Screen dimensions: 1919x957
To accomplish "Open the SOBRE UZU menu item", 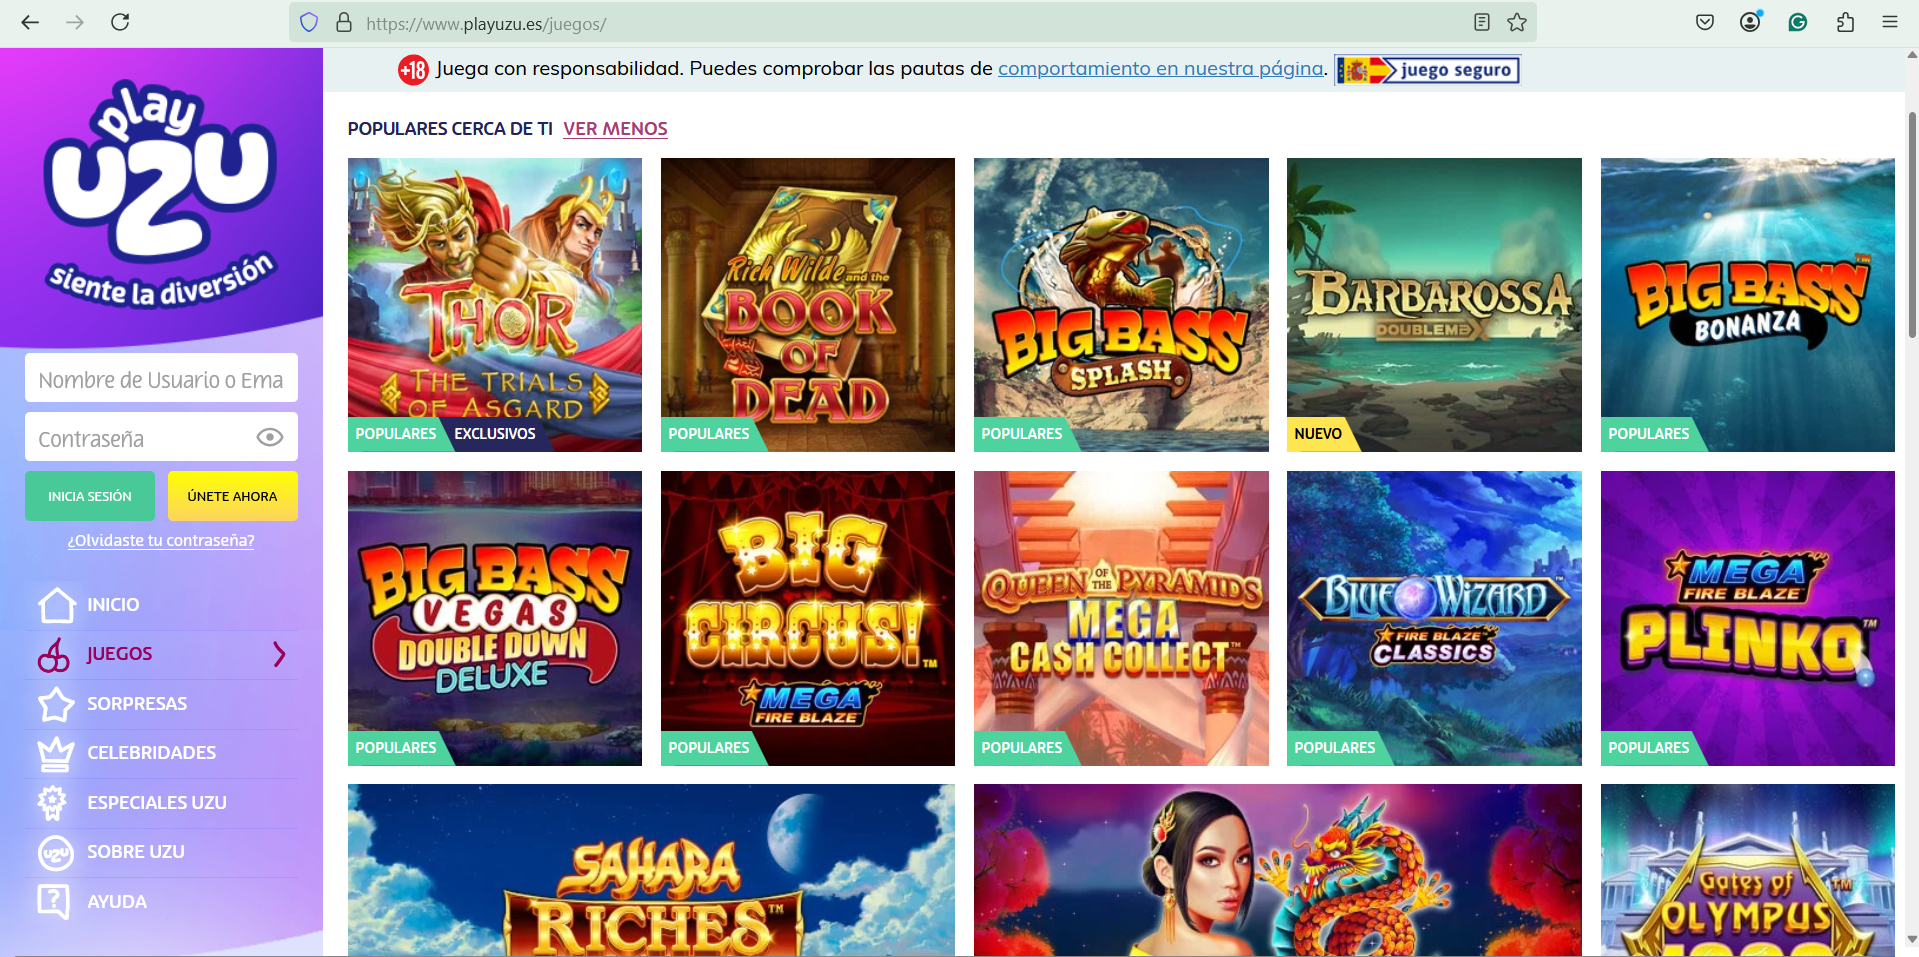I will coord(136,852).
